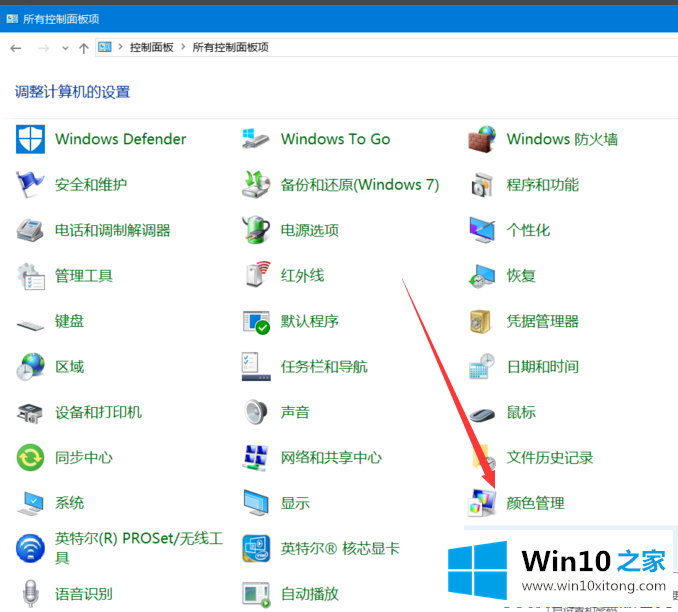The height and width of the screenshot is (612, 678).
Task: Open the 网络和共享中心 text link
Action: click(331, 458)
